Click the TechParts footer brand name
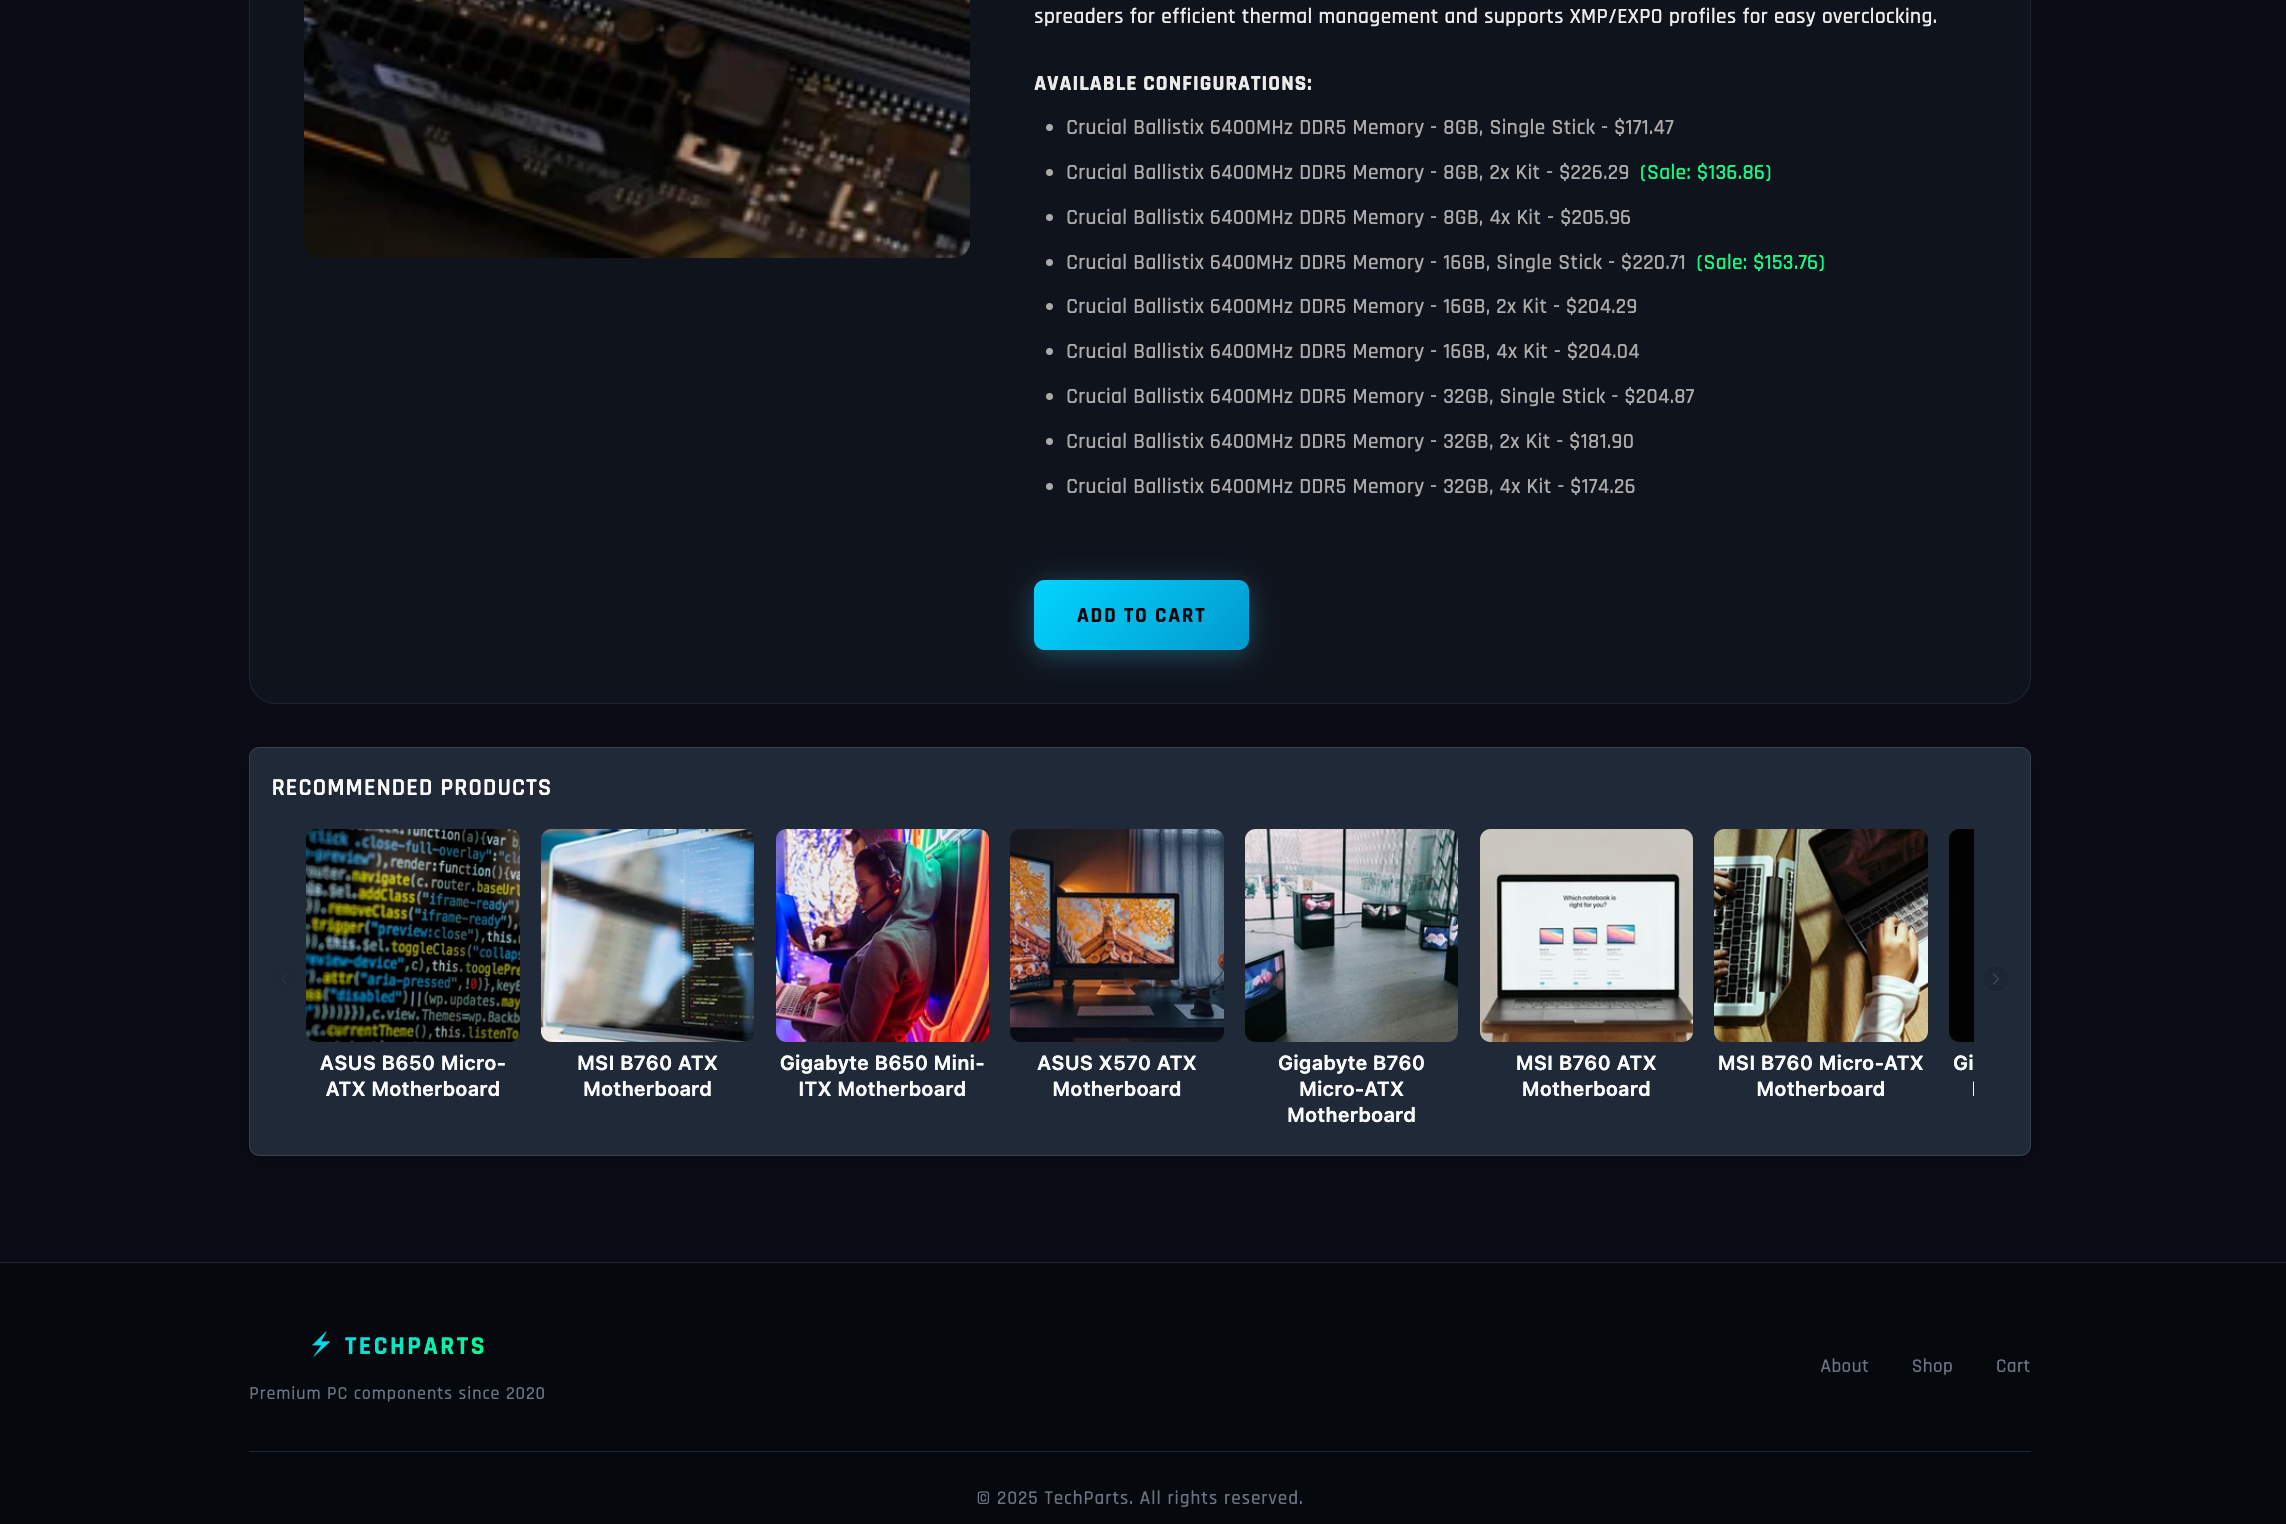 pyautogui.click(x=414, y=1346)
